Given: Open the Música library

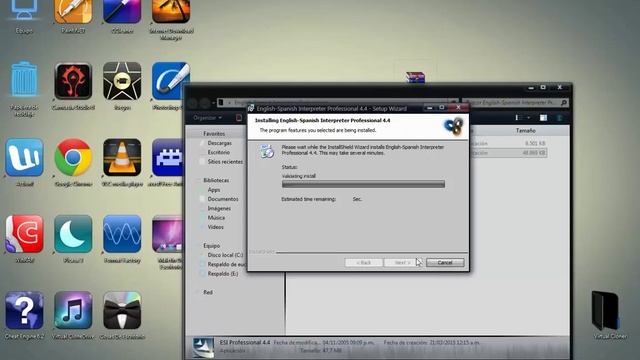Looking at the screenshot, I should [x=216, y=218].
